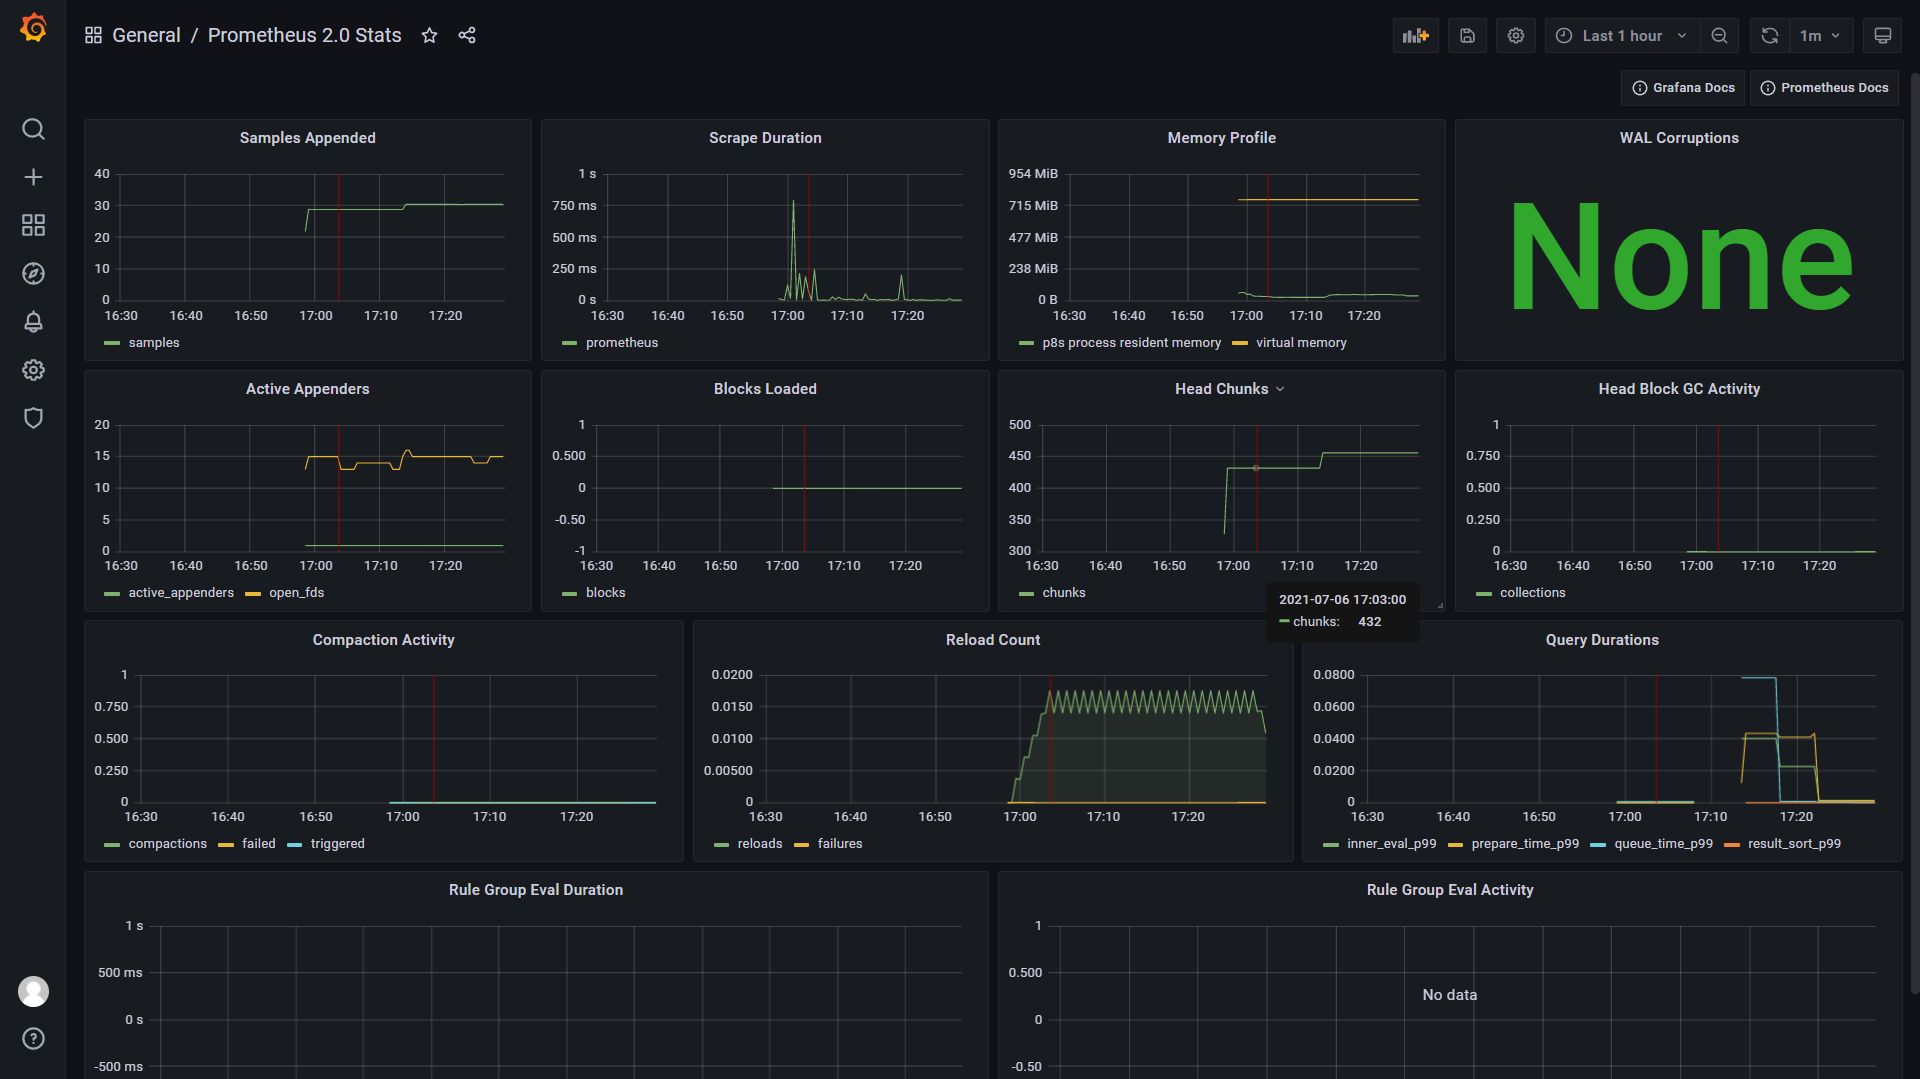Open the Grafana Docs link

pyautogui.click(x=1682, y=87)
